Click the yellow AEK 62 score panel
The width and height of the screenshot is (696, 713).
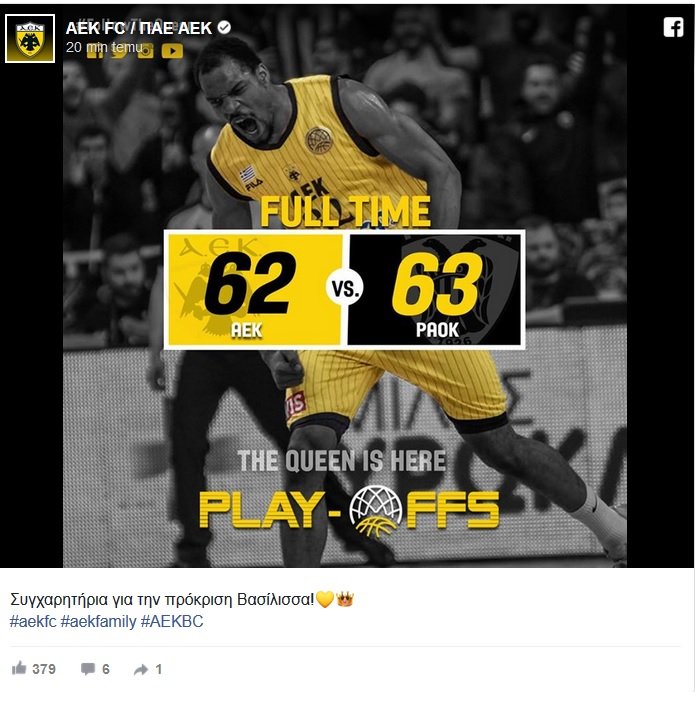[x=255, y=290]
